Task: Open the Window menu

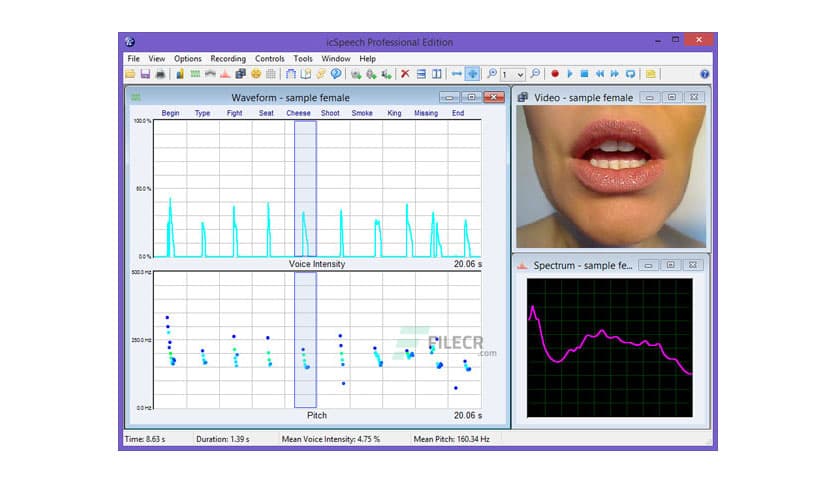Action: [x=336, y=59]
